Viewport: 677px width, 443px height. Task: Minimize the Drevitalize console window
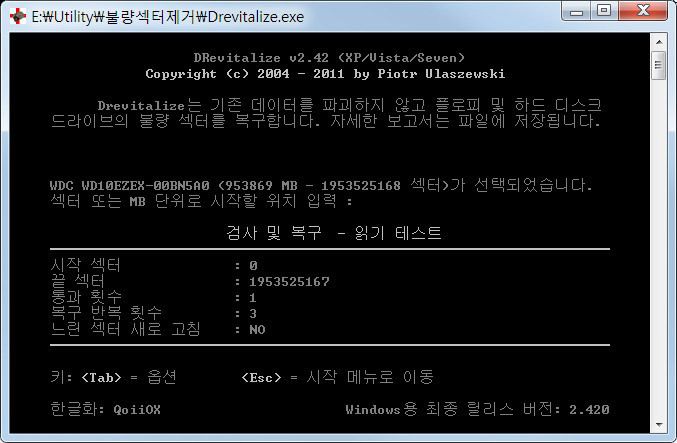577,11
